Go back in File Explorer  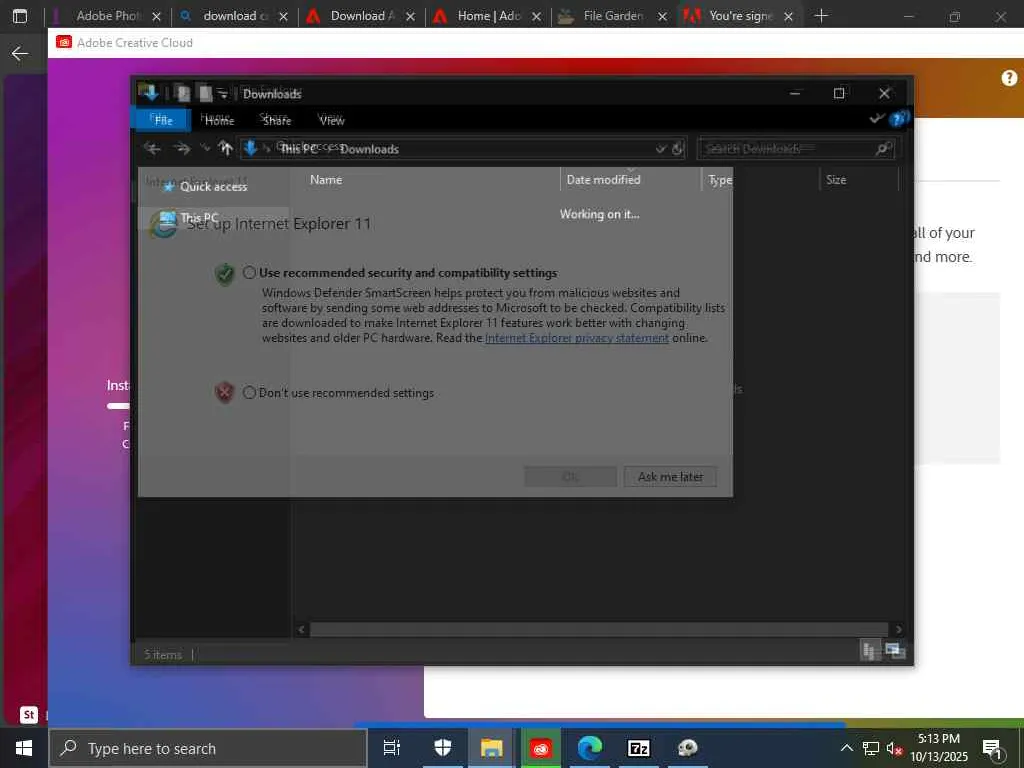(152, 149)
